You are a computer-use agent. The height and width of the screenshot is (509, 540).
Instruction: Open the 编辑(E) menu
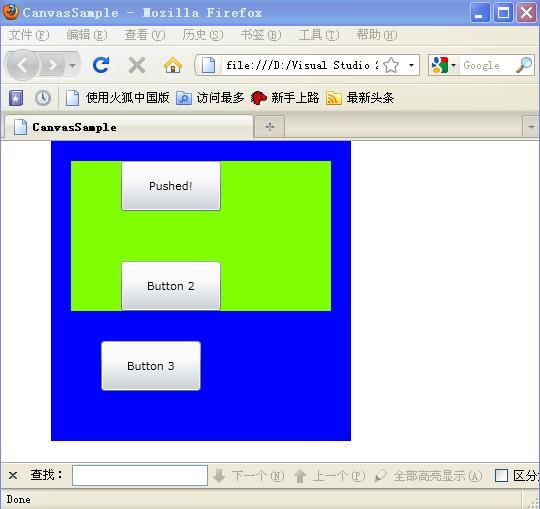tap(87, 35)
